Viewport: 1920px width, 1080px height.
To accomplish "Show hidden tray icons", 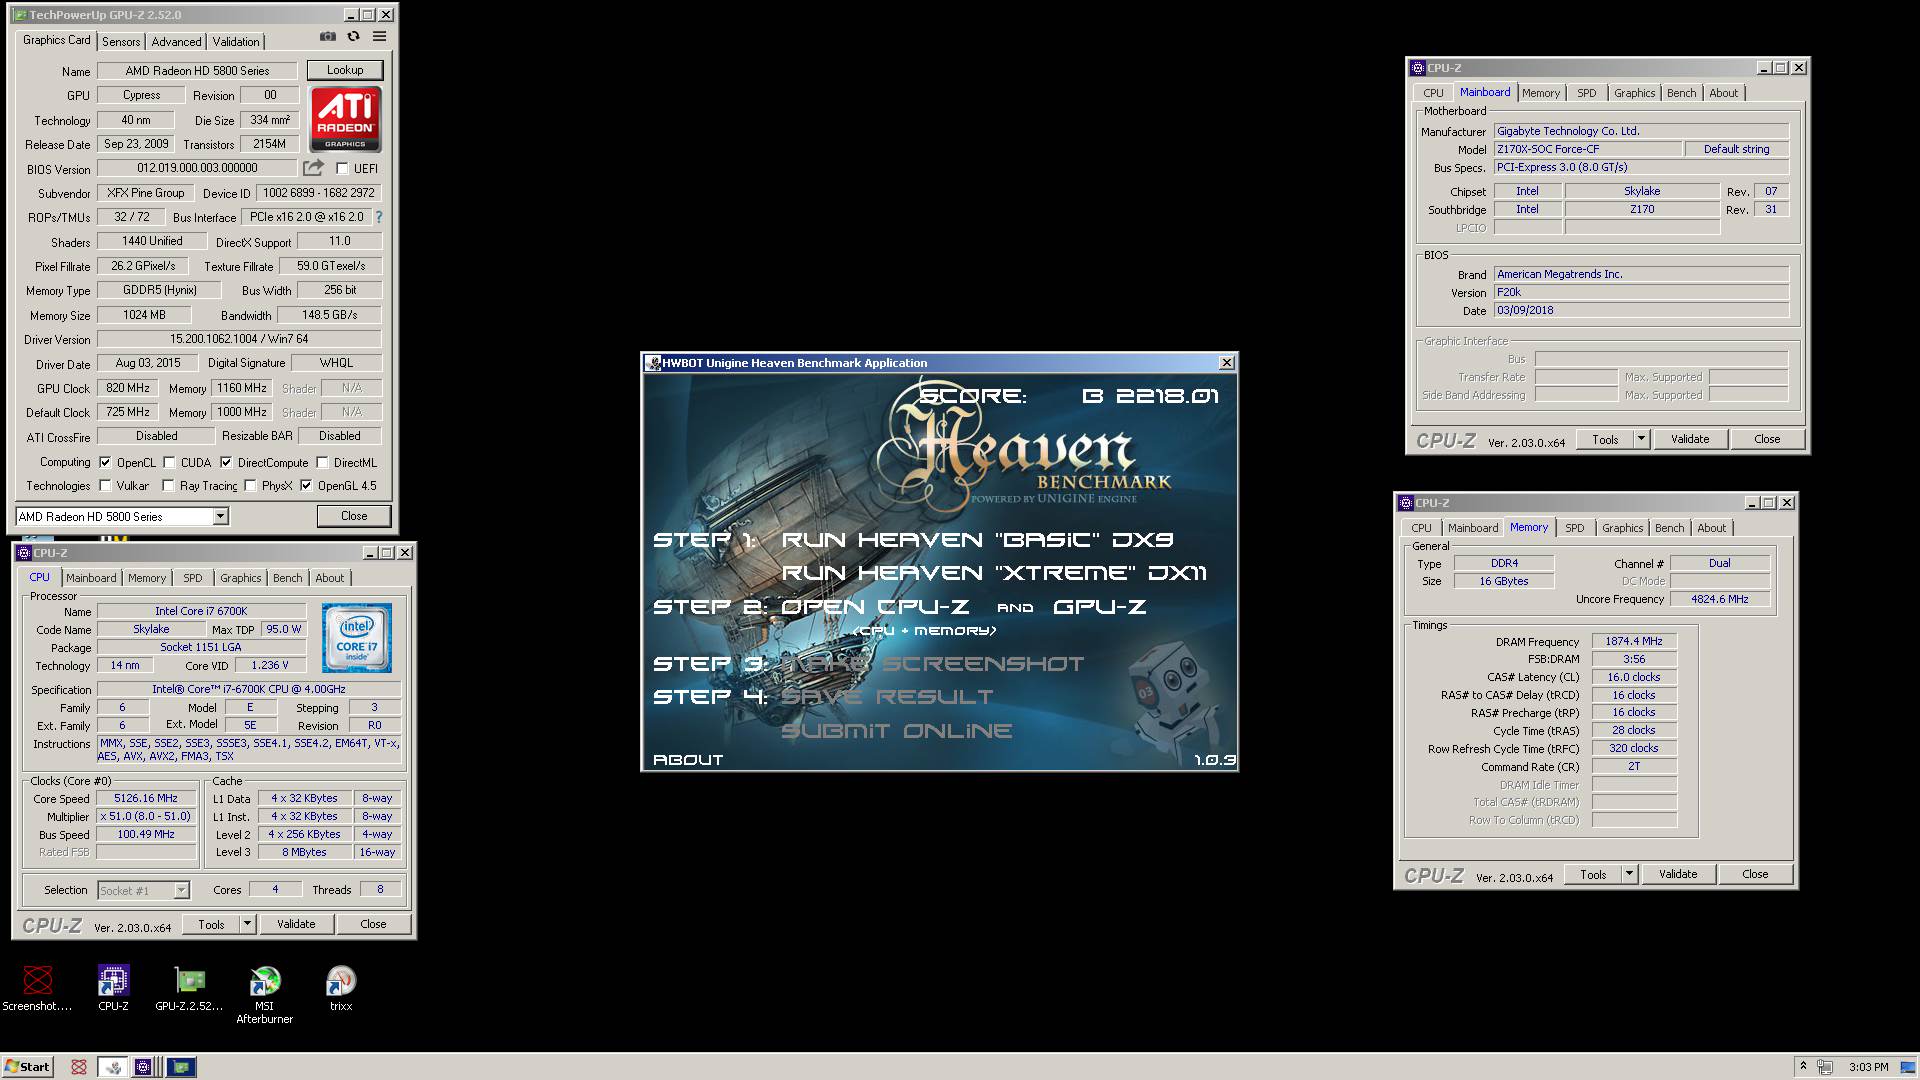I will tap(1803, 1067).
